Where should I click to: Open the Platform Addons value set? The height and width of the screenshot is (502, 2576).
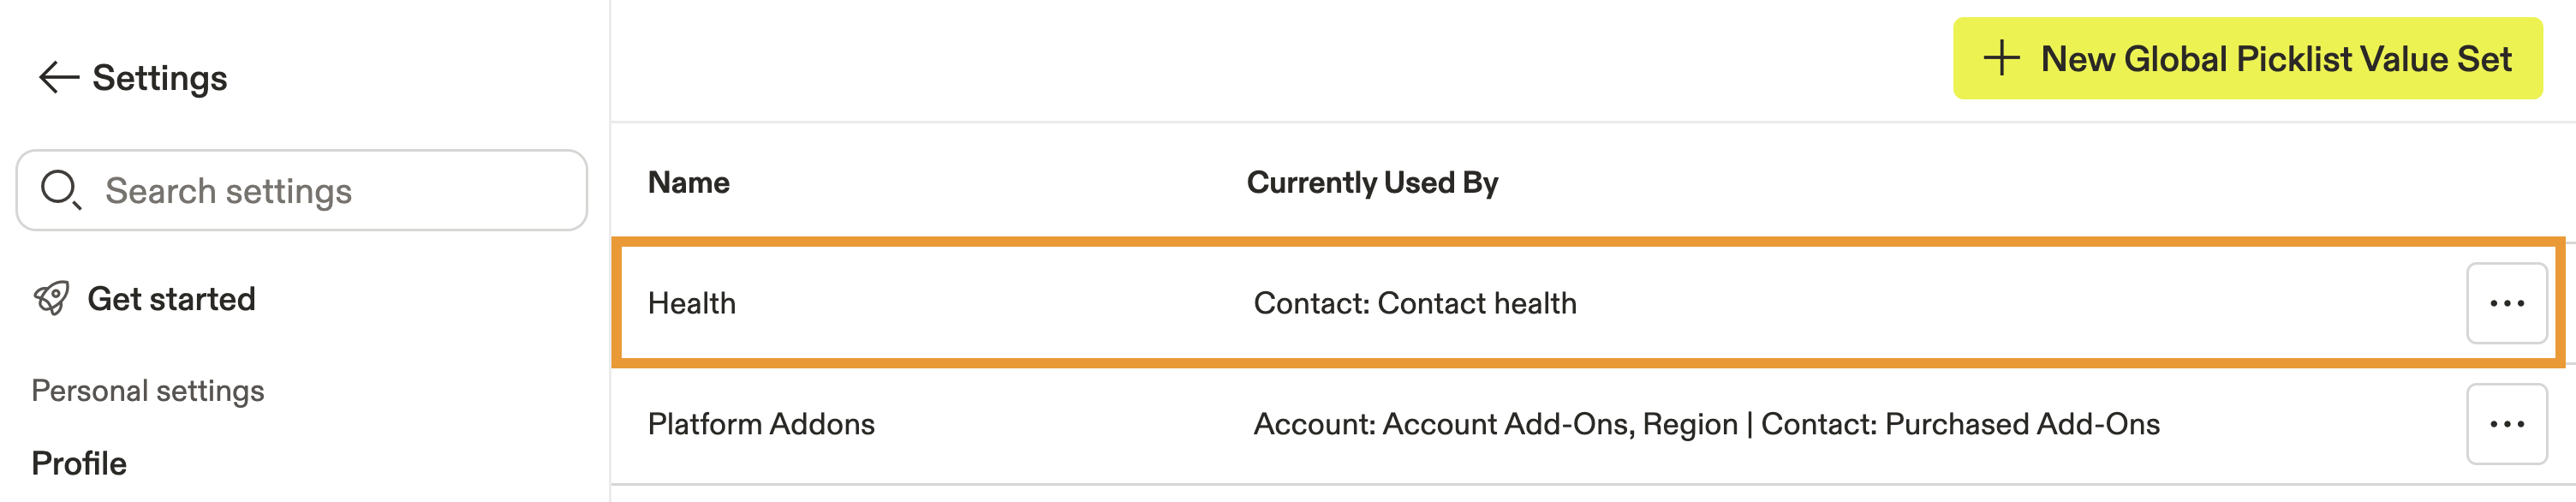coord(760,424)
